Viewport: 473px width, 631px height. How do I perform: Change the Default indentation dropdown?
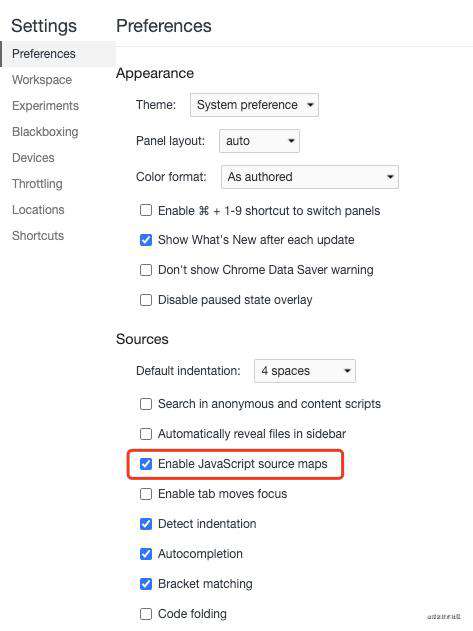coord(305,371)
